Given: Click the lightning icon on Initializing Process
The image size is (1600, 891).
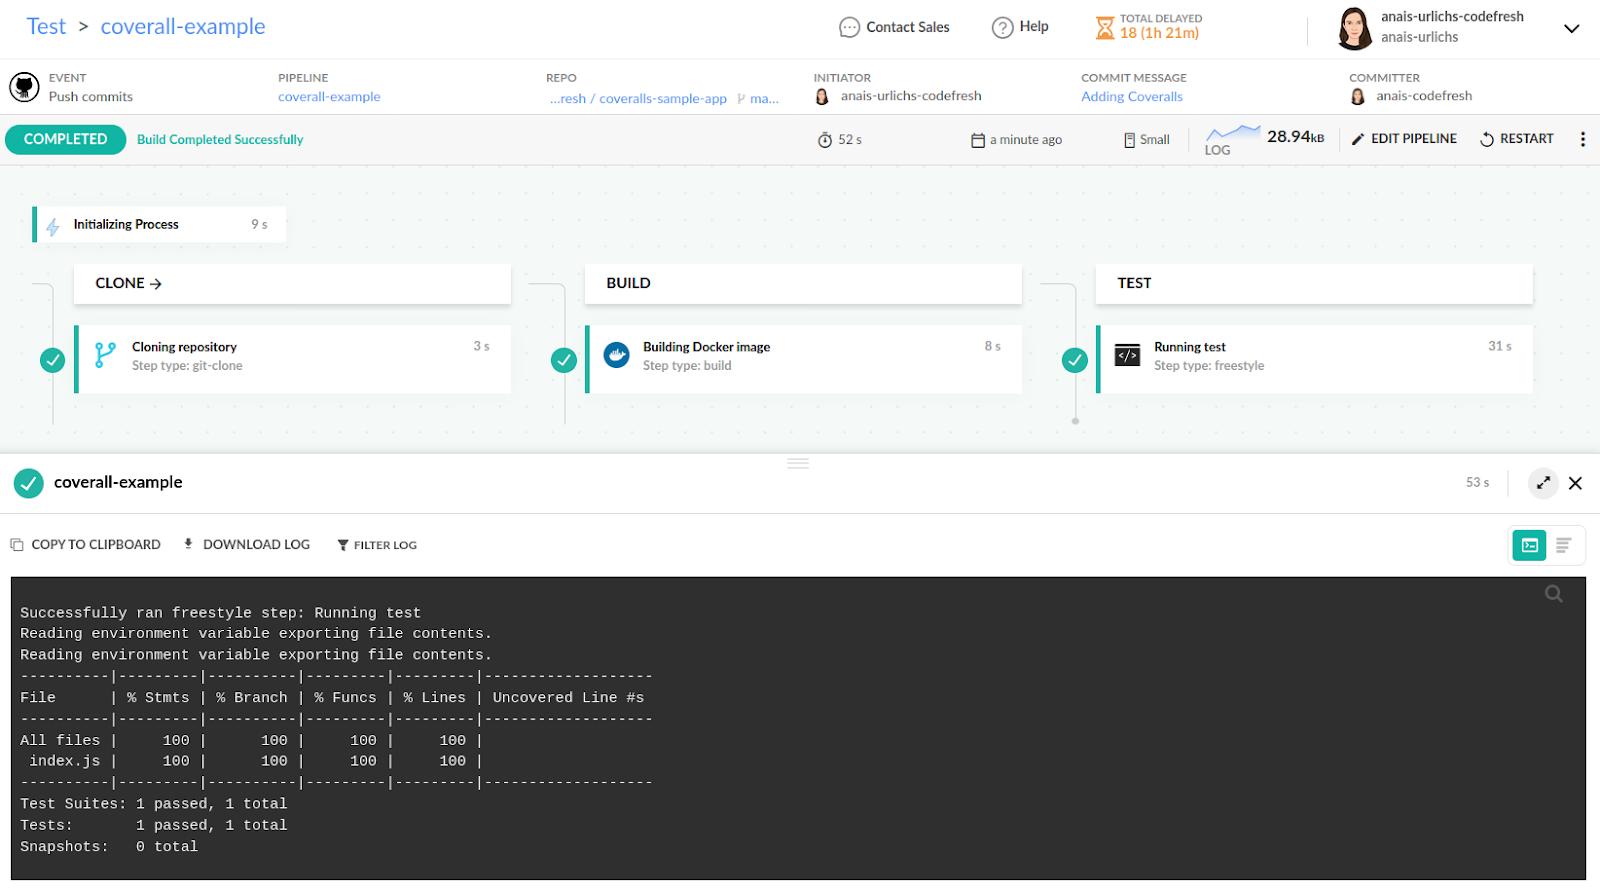Looking at the screenshot, I should pos(53,227).
